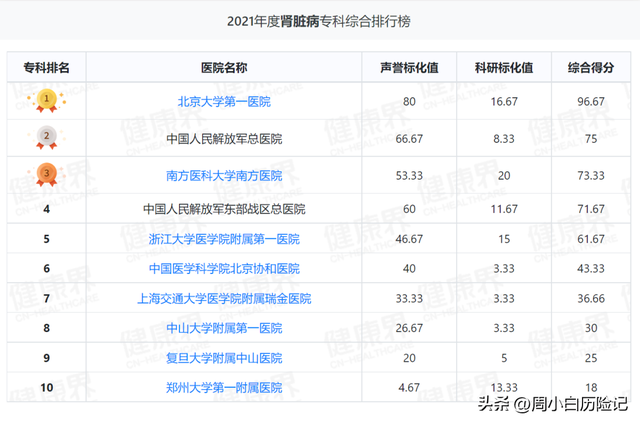Select reputation value 26.67

(x=409, y=328)
